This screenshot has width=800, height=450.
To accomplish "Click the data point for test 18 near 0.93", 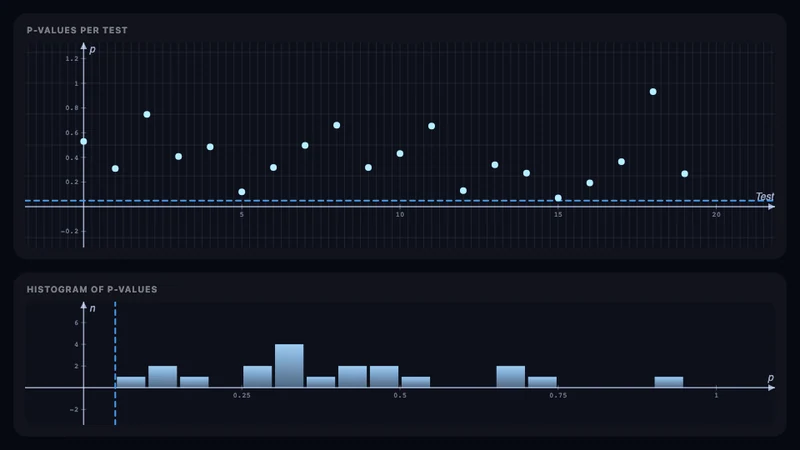I will tap(653, 92).
